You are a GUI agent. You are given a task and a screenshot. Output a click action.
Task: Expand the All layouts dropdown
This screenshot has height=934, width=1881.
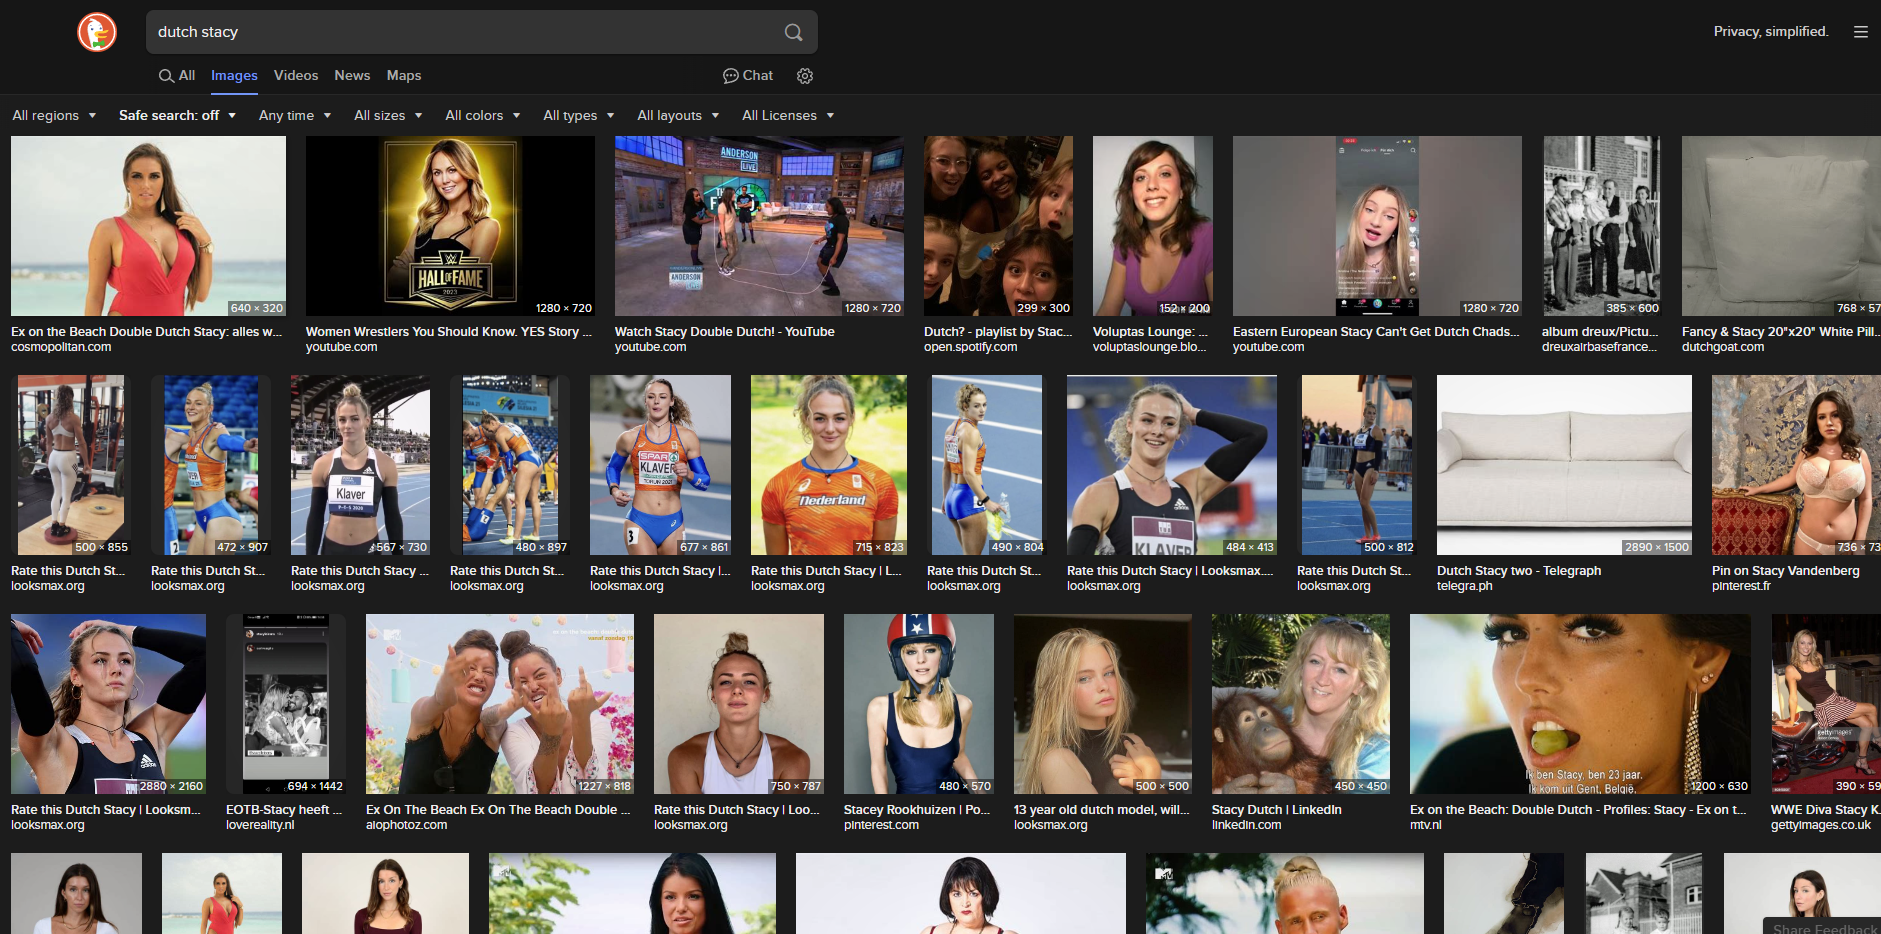(x=678, y=116)
